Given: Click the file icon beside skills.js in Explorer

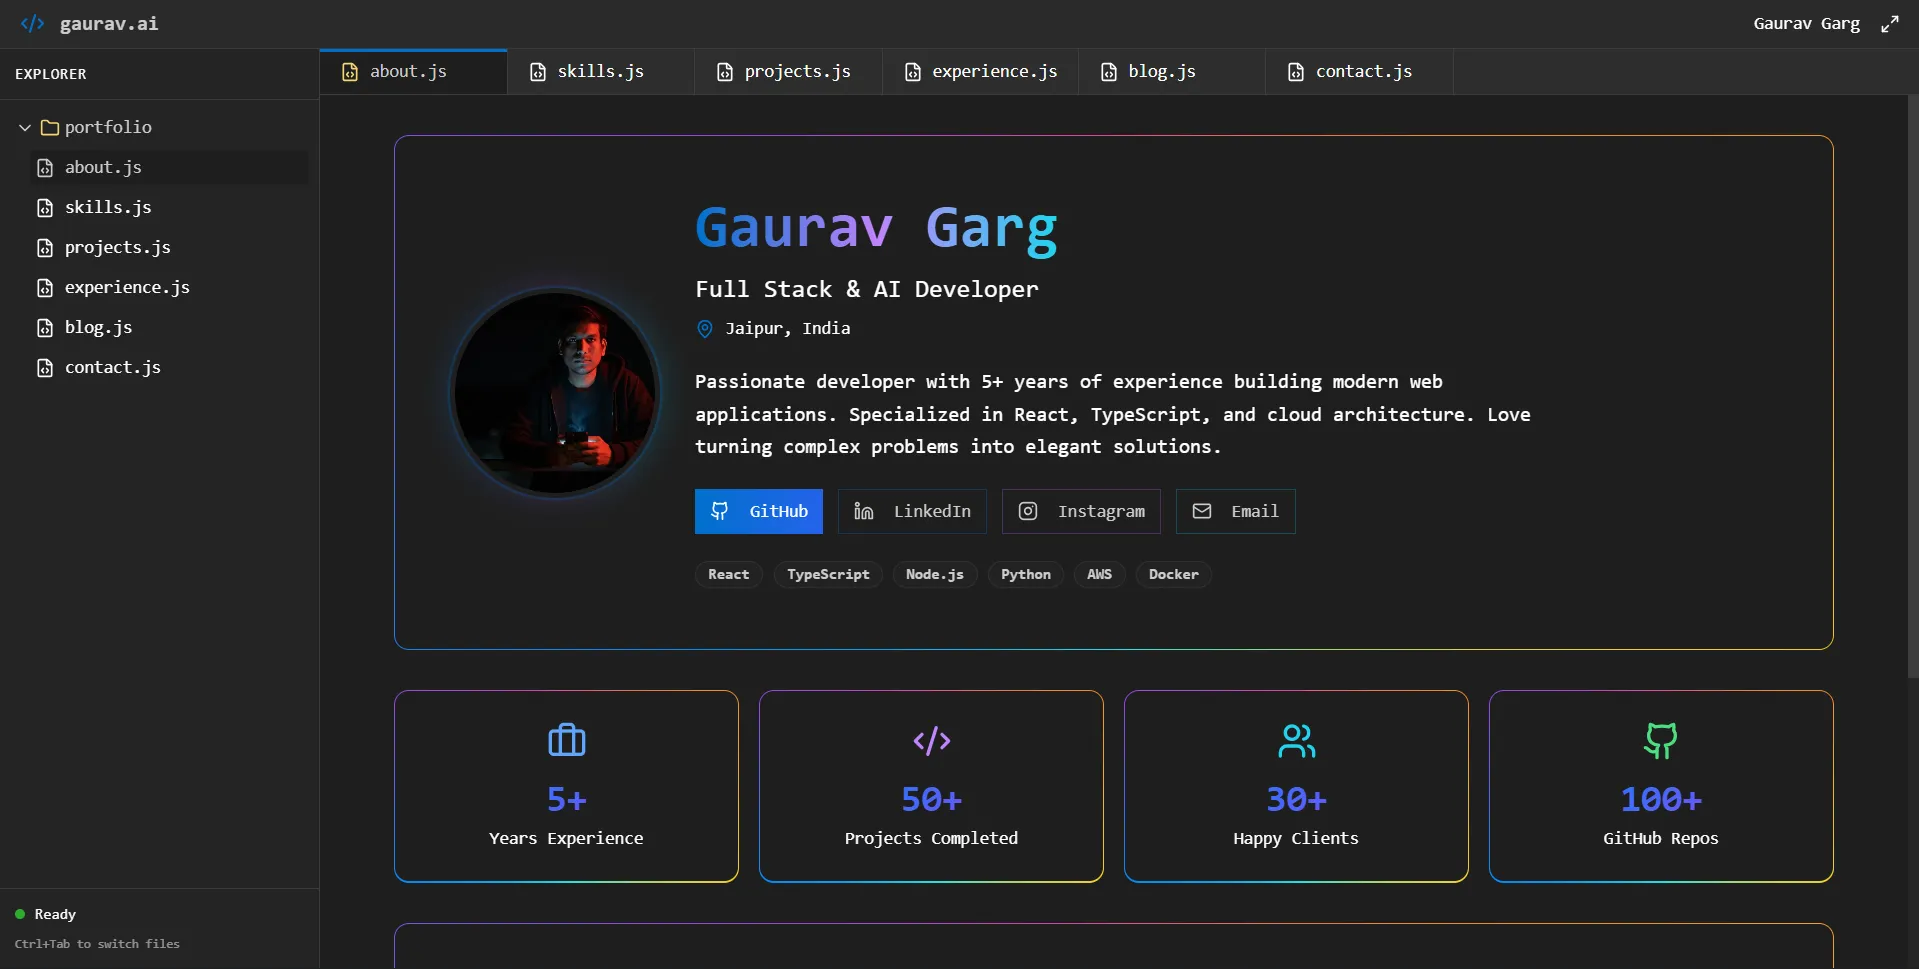Looking at the screenshot, I should tap(45, 208).
